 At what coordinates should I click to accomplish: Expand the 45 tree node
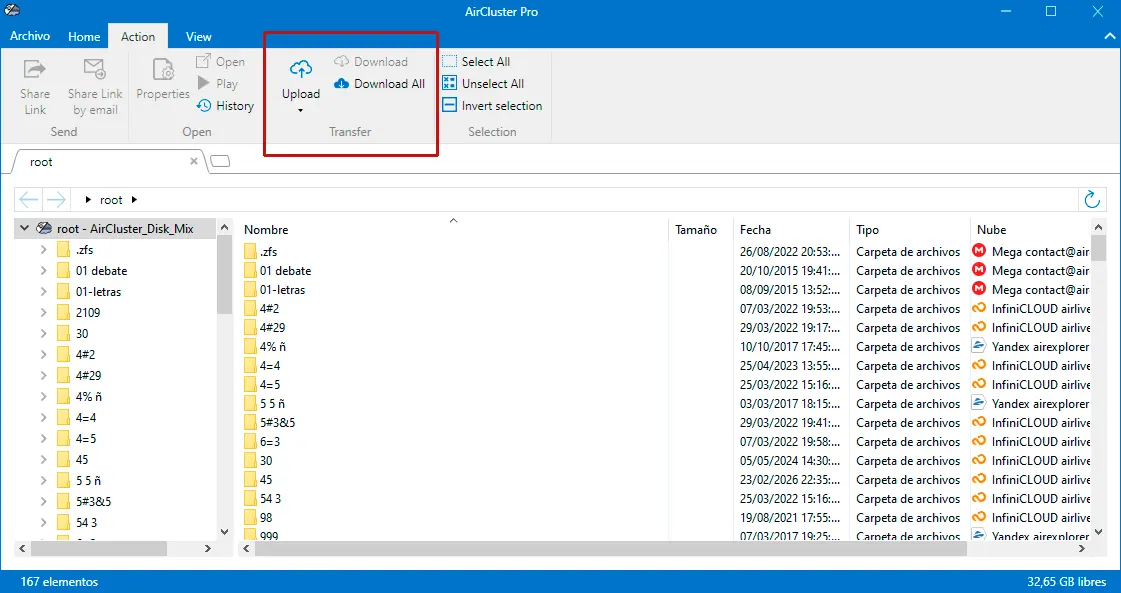click(x=44, y=459)
